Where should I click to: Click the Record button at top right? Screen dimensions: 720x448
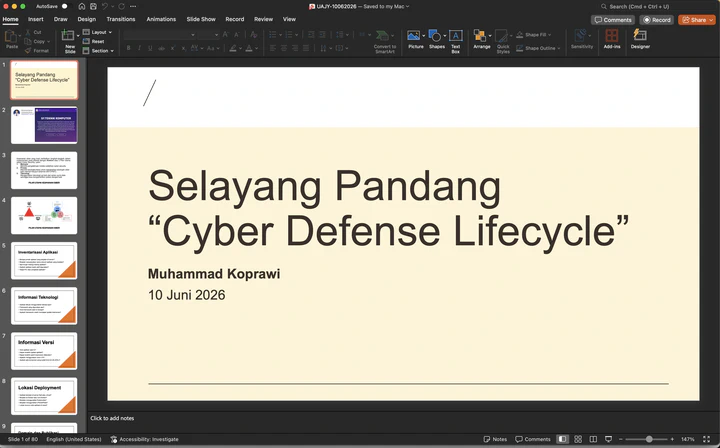point(657,20)
